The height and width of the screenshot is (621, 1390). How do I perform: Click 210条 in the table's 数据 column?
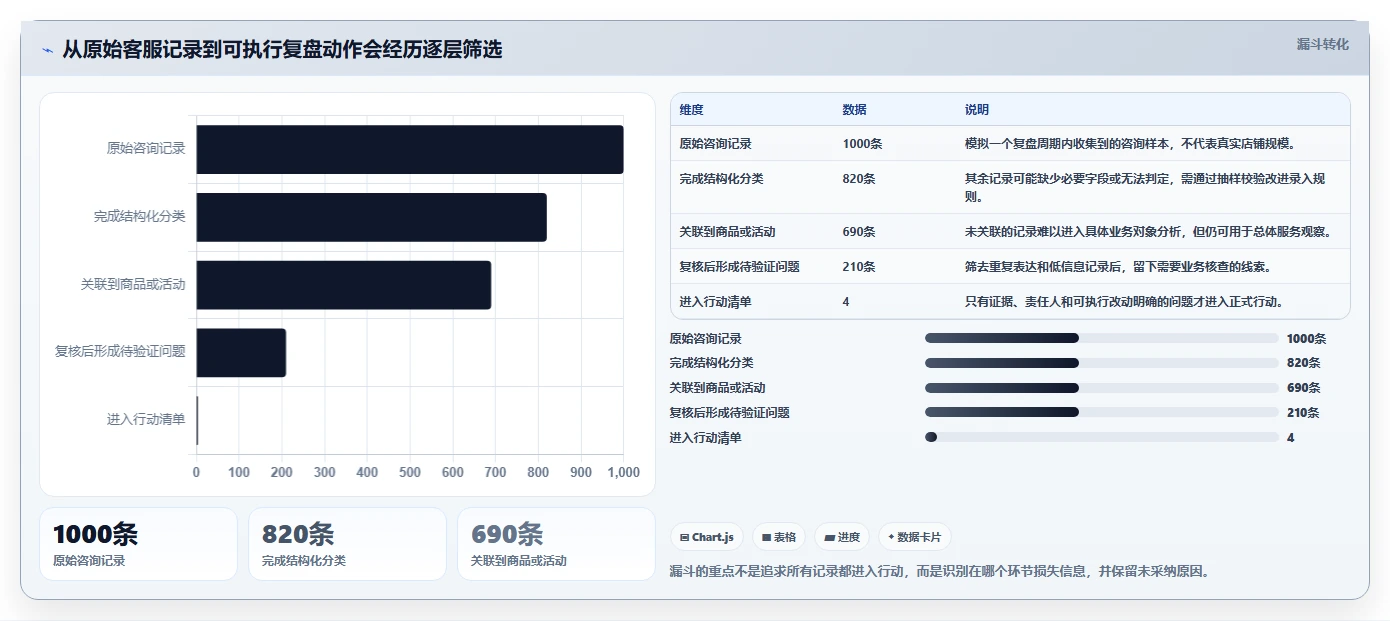[x=858, y=267]
